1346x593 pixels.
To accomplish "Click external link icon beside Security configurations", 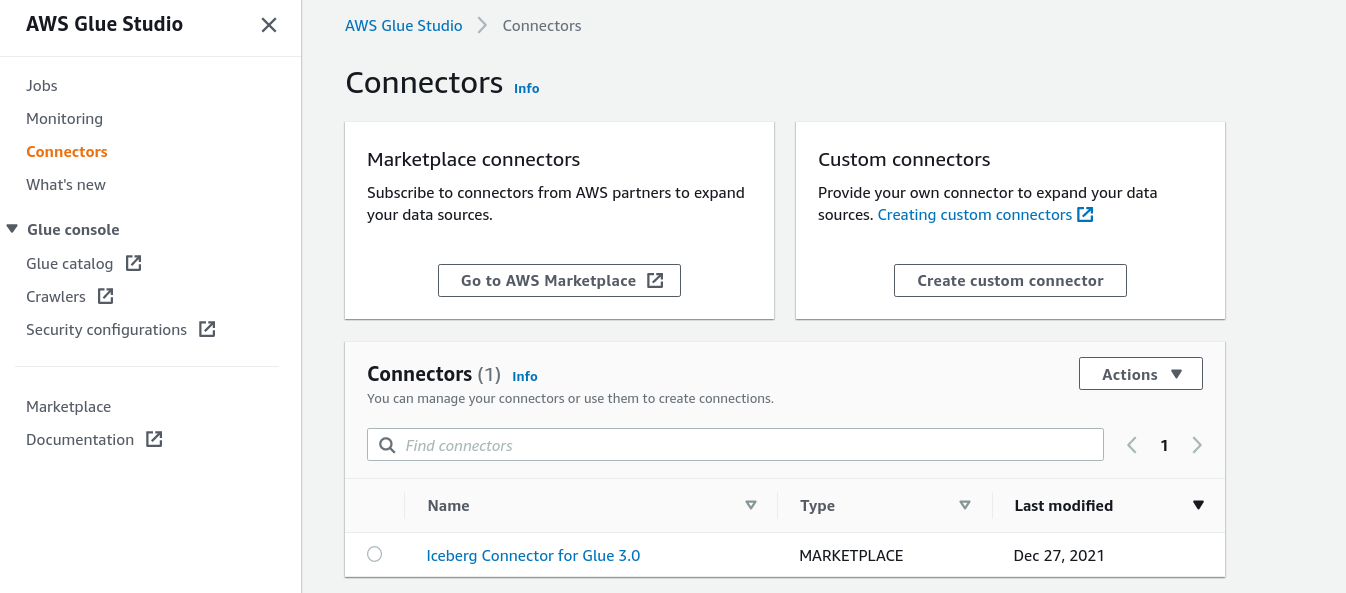I will coord(207,329).
